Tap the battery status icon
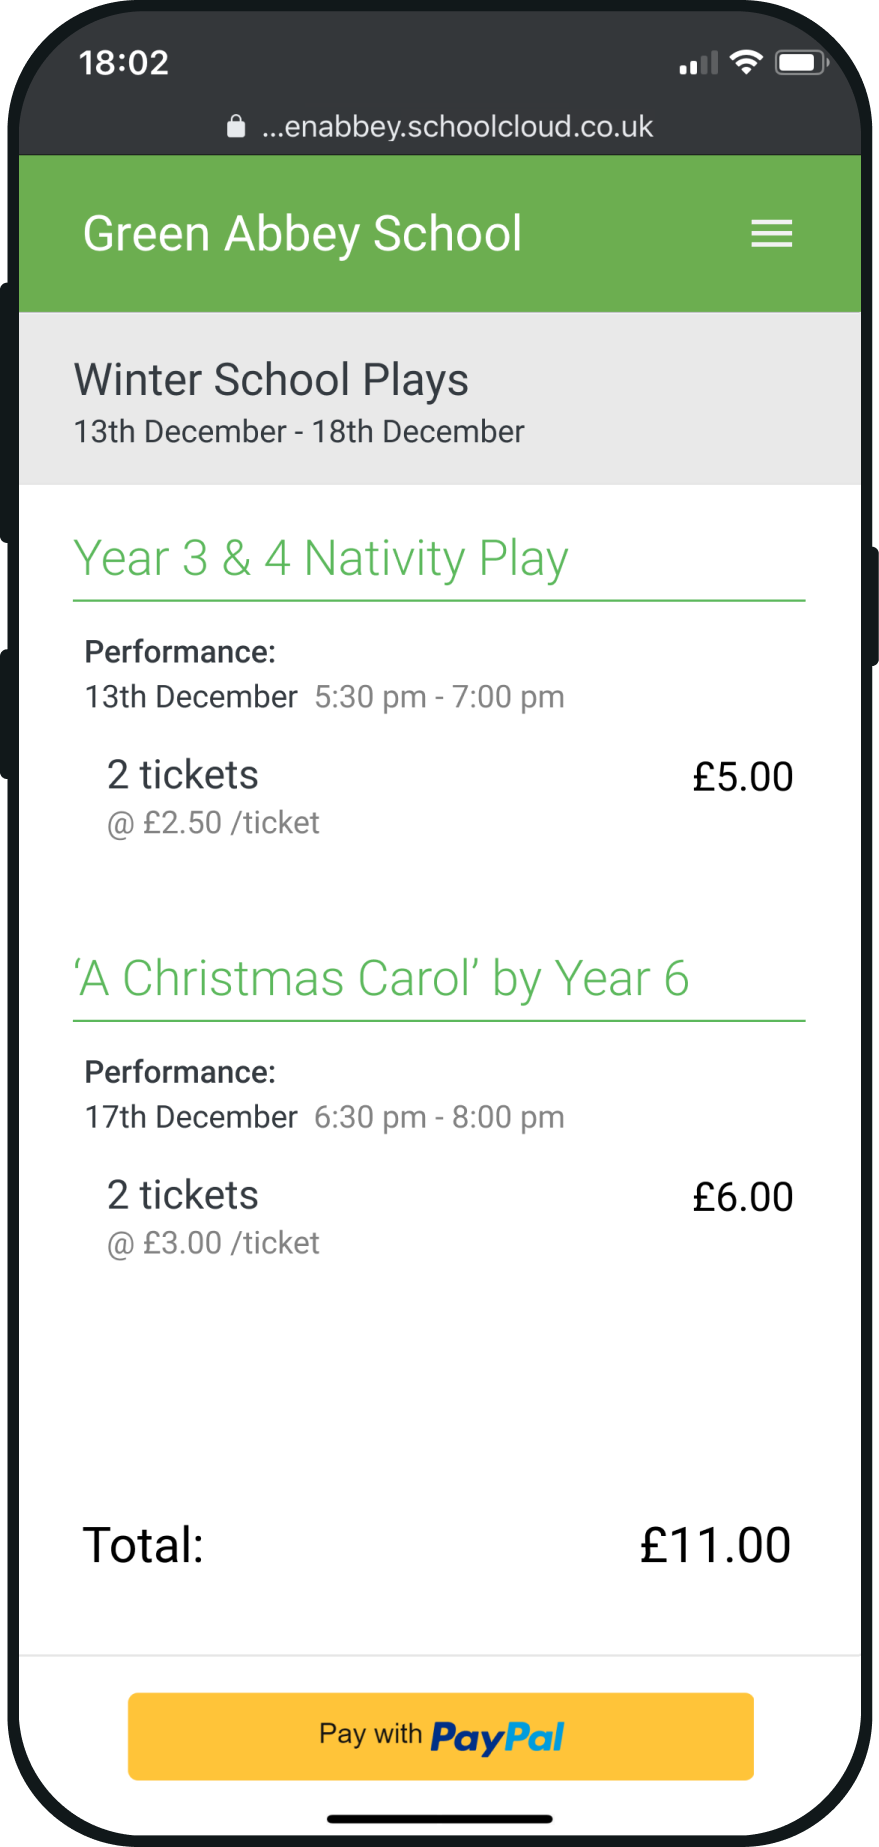This screenshot has height=1847, width=879. point(801,63)
